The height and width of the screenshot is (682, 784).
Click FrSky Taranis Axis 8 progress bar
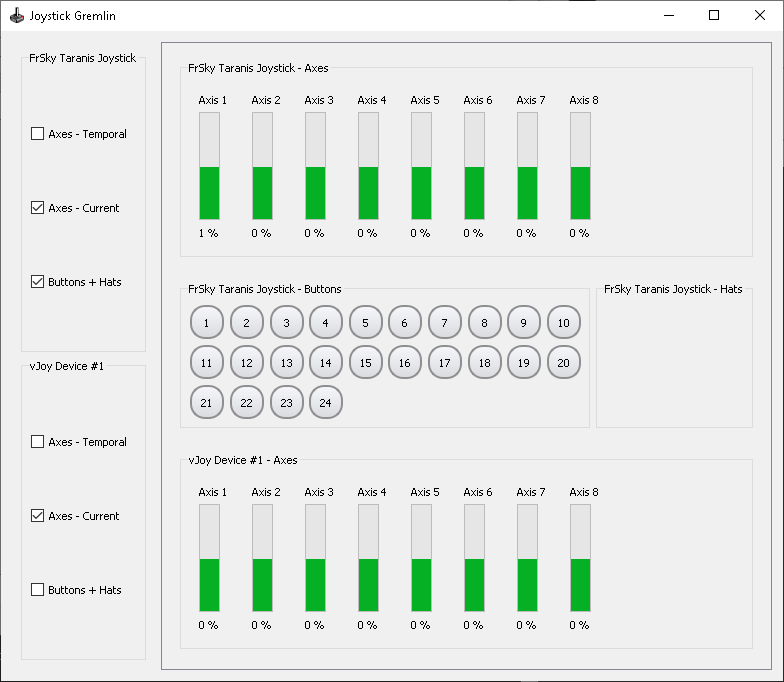tap(580, 166)
